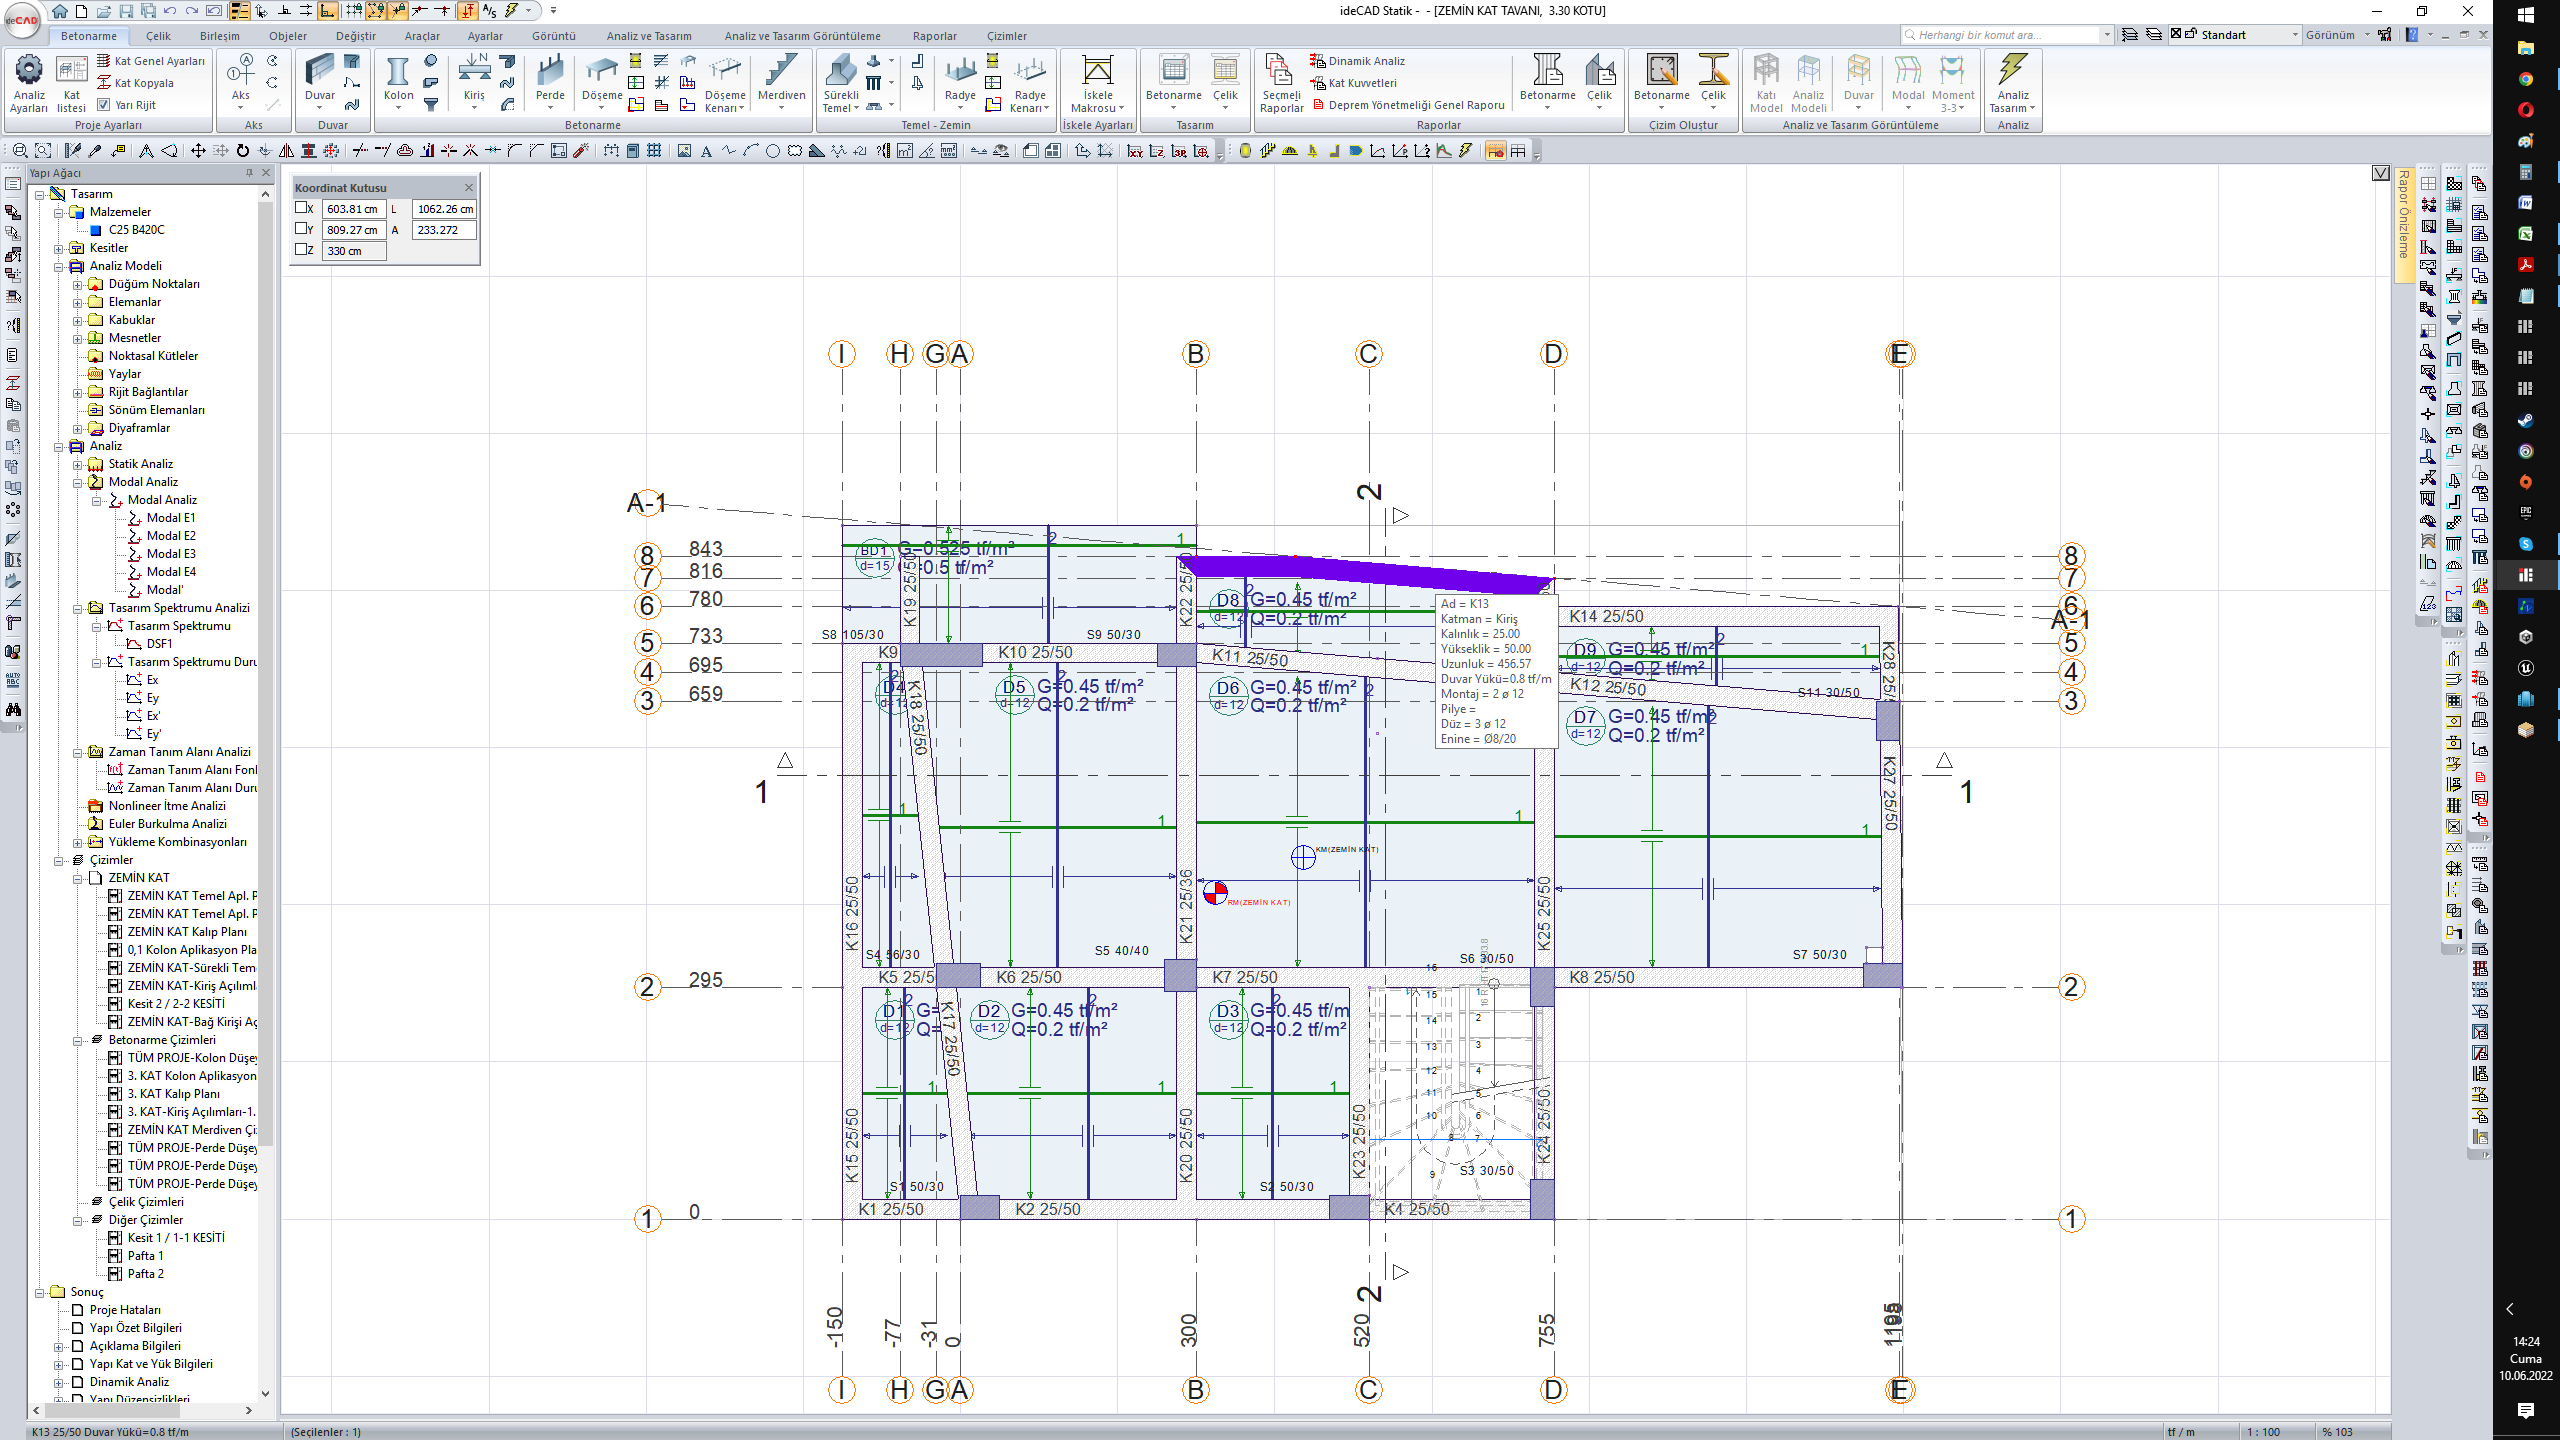Image resolution: width=2560 pixels, height=1440 pixels.
Task: Switch to the Çelik ribbon tab
Action: pyautogui.click(x=158, y=36)
